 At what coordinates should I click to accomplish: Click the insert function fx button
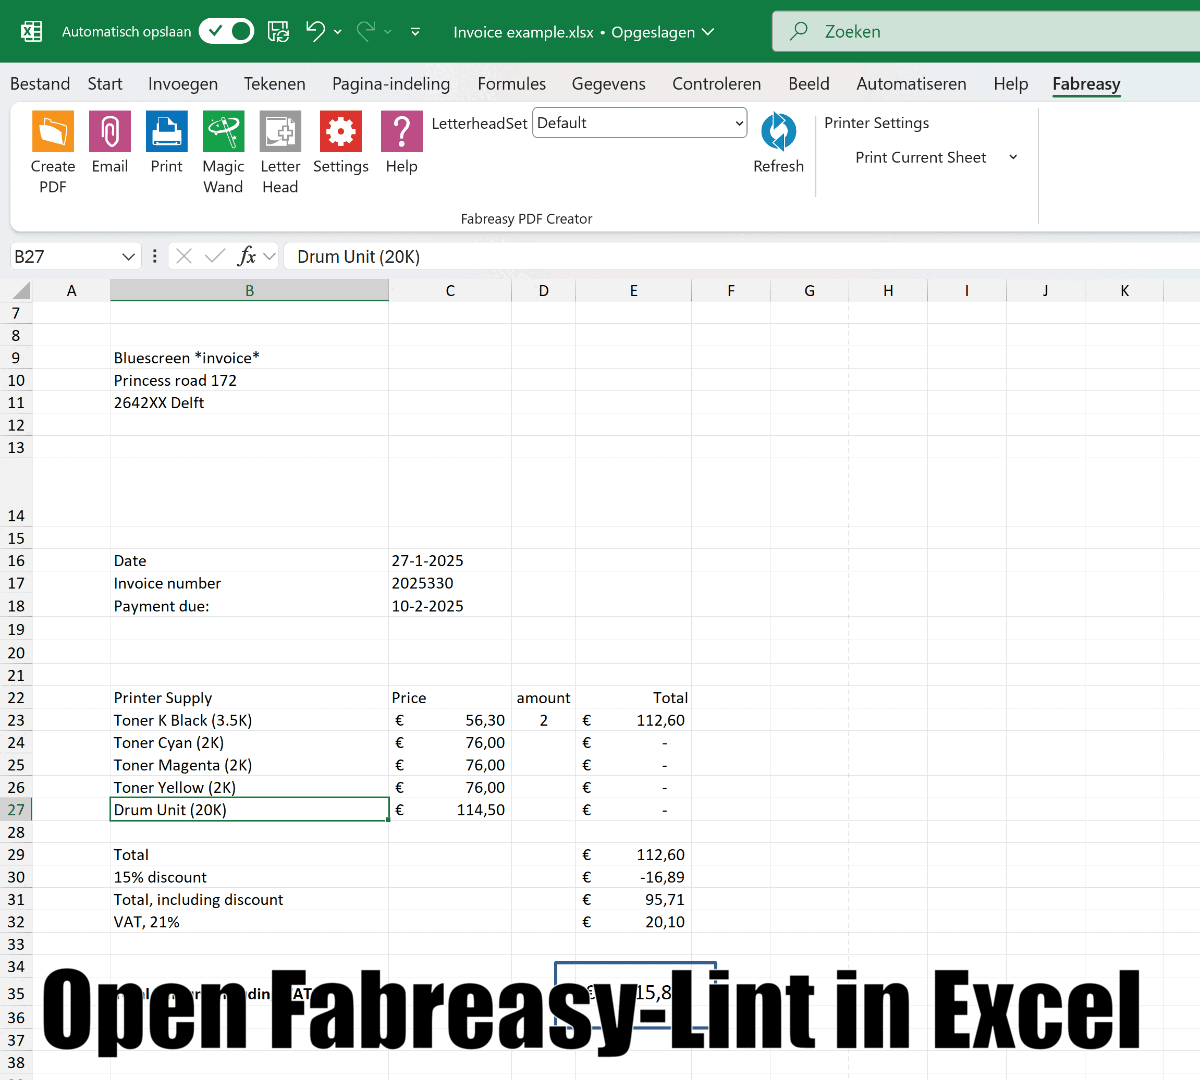point(247,256)
